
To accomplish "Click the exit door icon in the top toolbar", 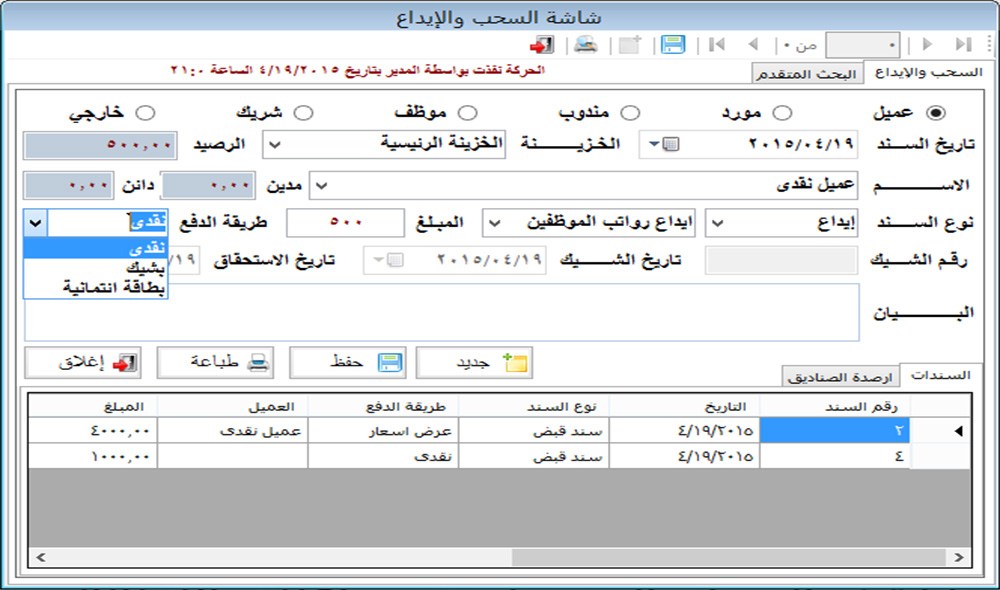I will (x=542, y=45).
